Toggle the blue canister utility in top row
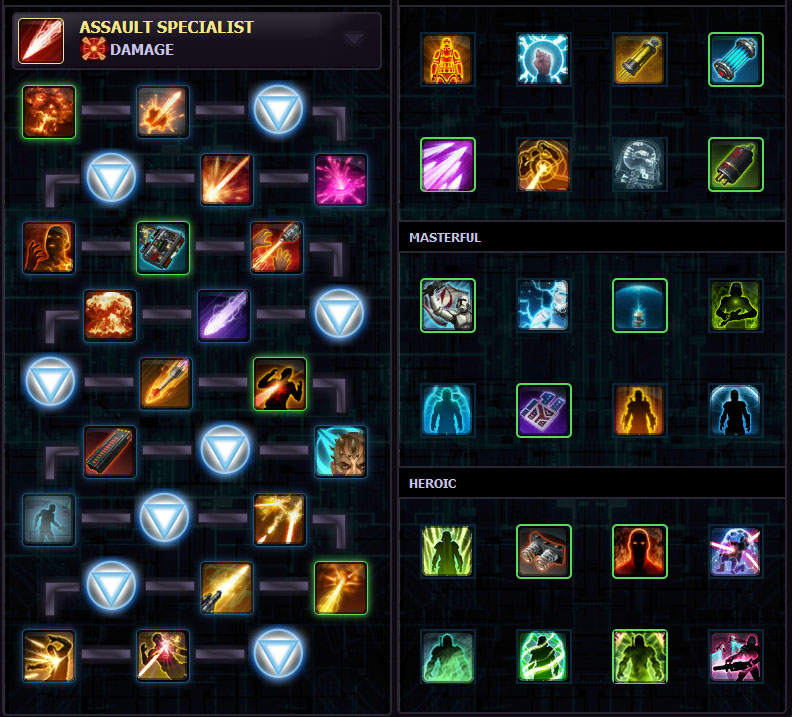 tap(735, 60)
